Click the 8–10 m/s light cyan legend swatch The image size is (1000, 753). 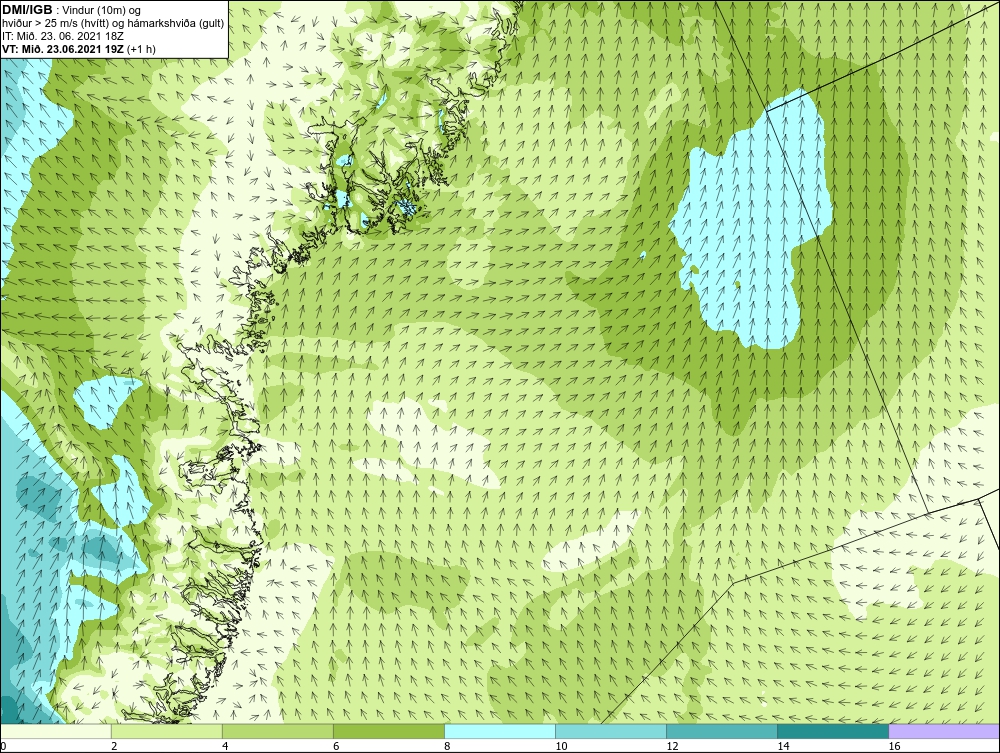point(499,731)
